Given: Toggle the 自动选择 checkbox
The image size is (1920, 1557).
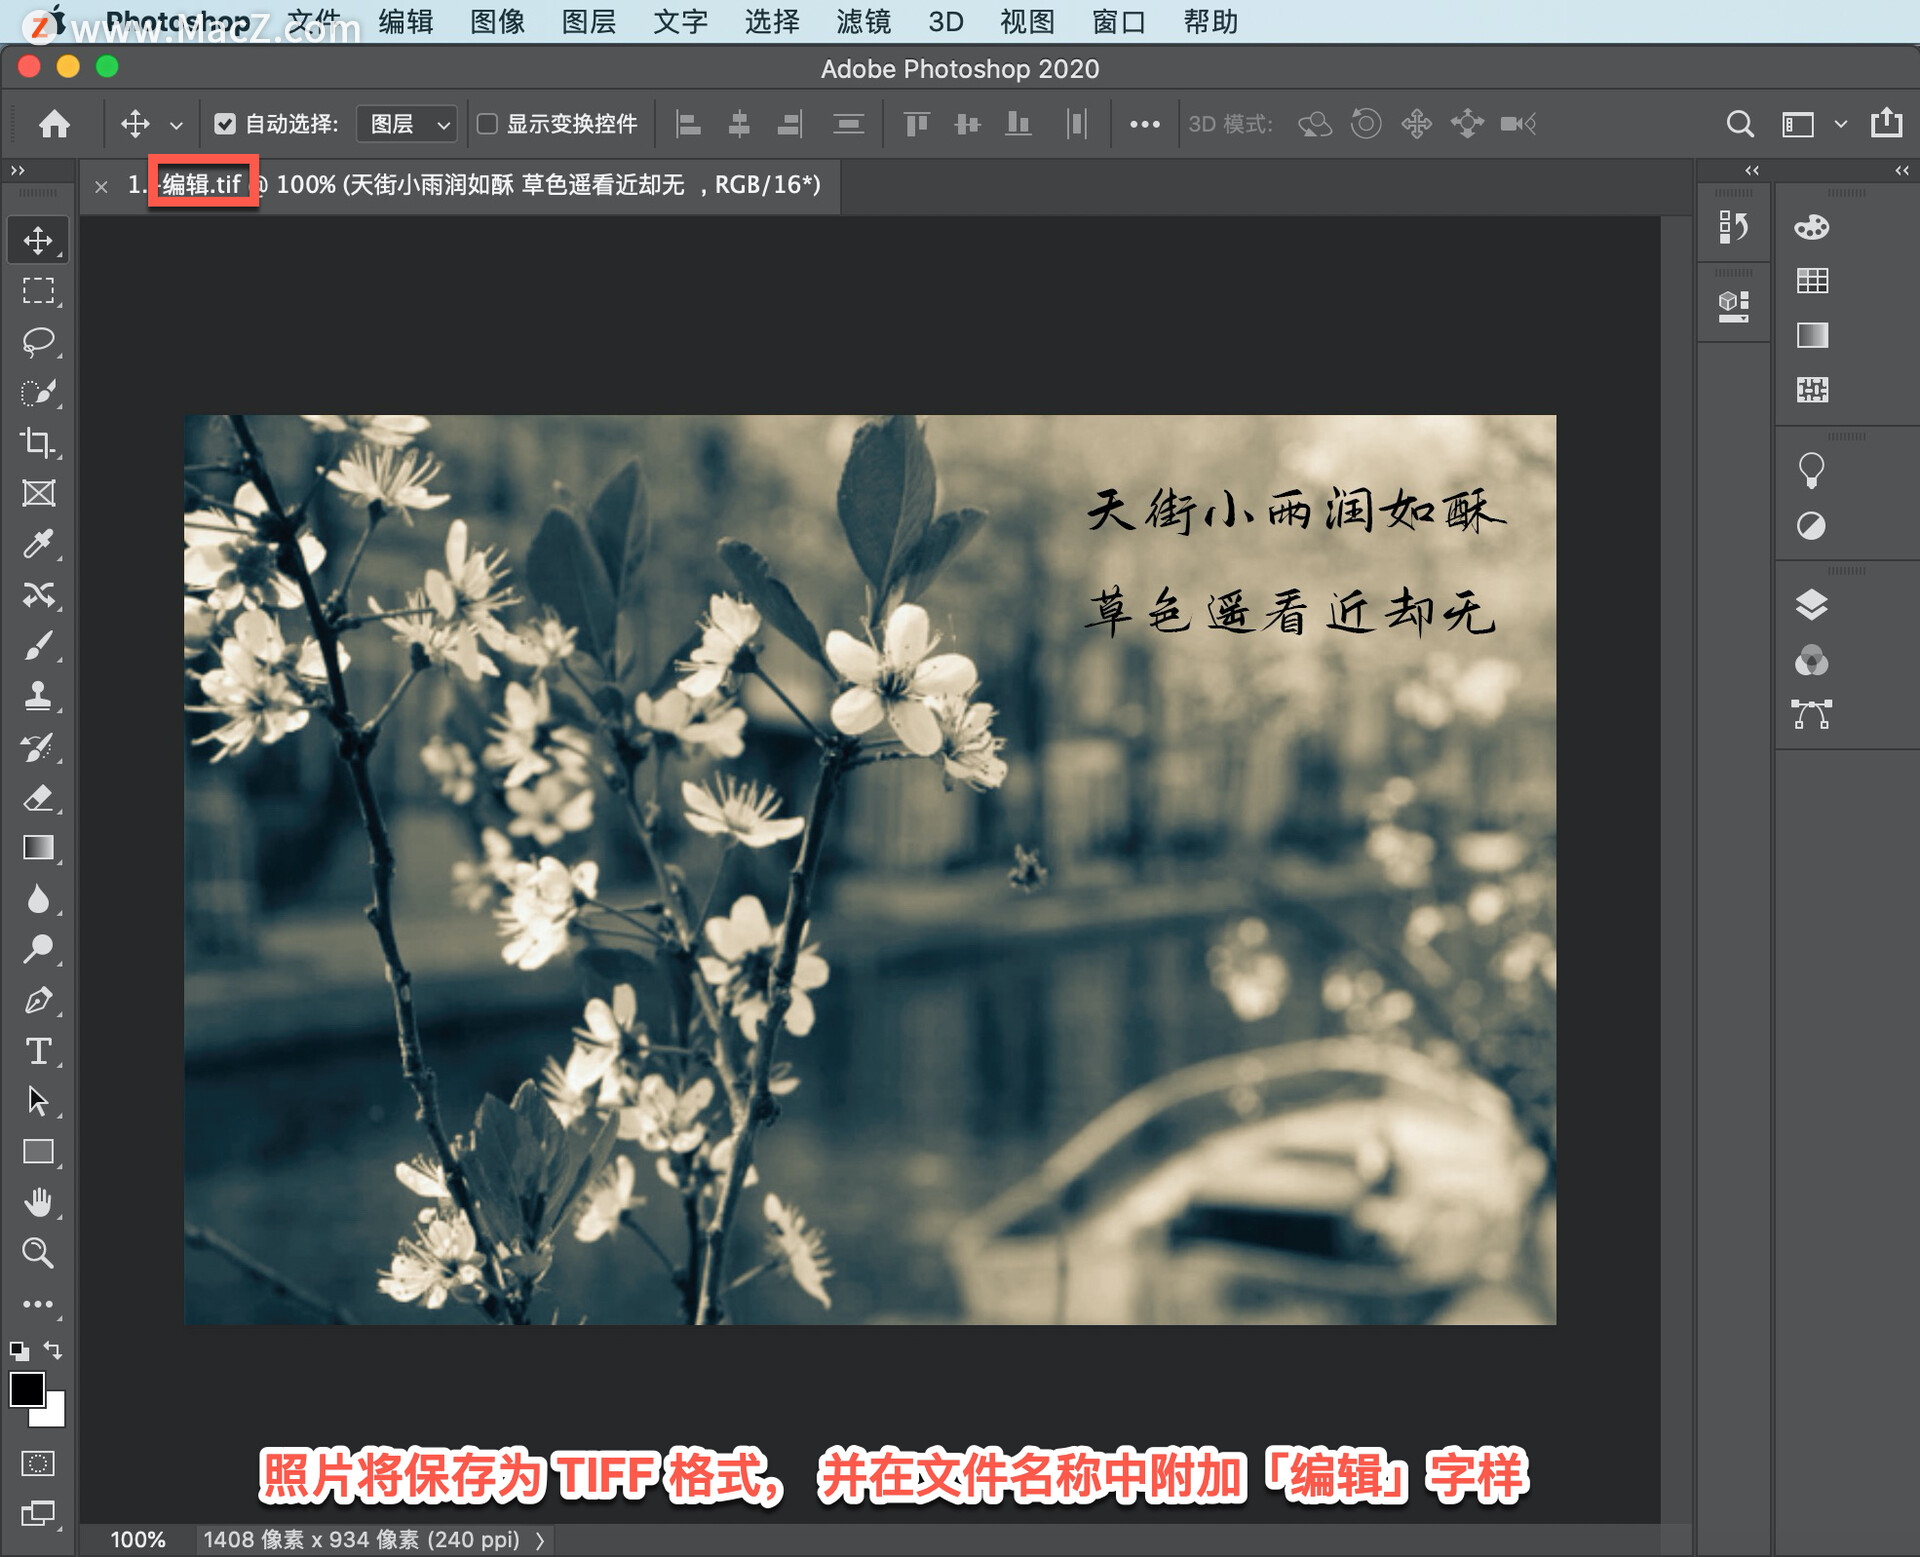Looking at the screenshot, I should pyautogui.click(x=225, y=124).
